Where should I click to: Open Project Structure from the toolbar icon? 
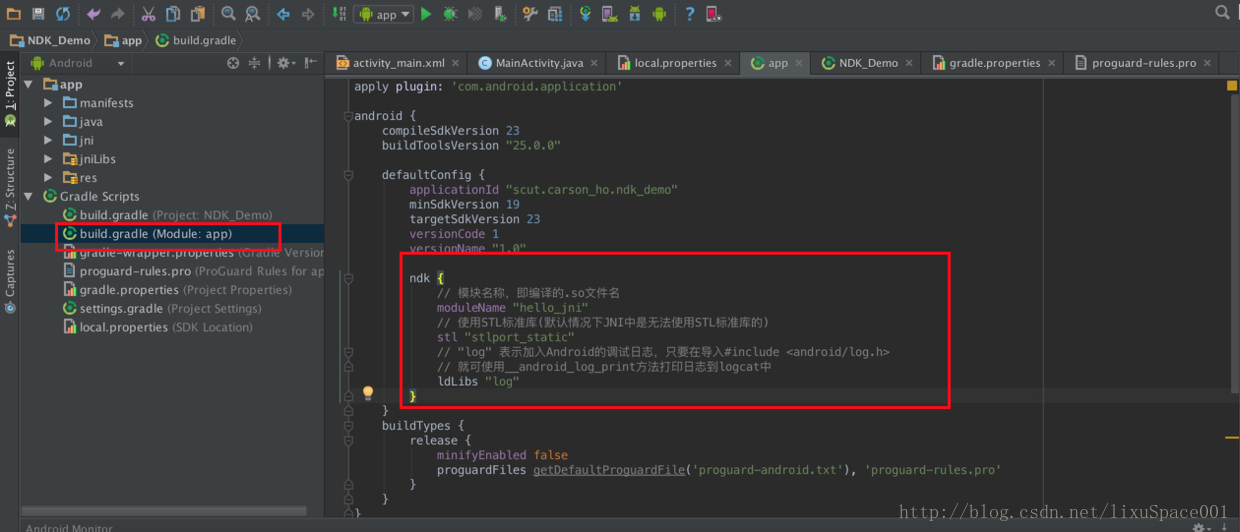point(554,14)
